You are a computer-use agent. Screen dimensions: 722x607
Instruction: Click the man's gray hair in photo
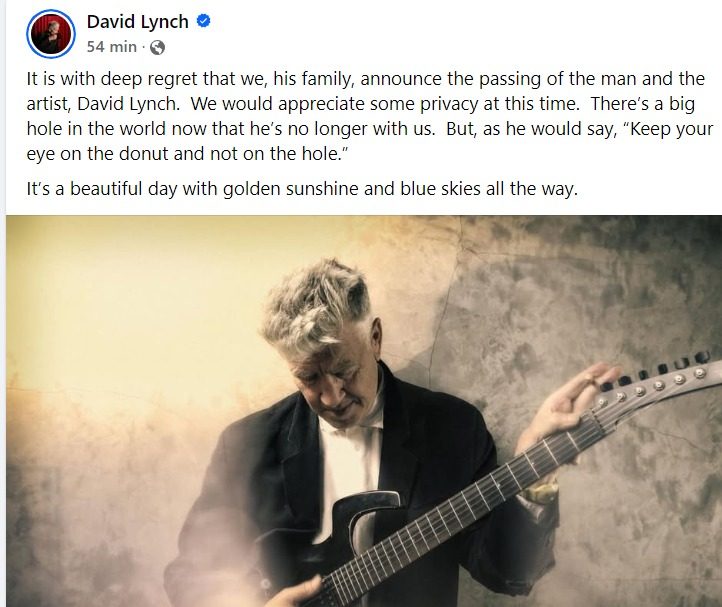(317, 302)
